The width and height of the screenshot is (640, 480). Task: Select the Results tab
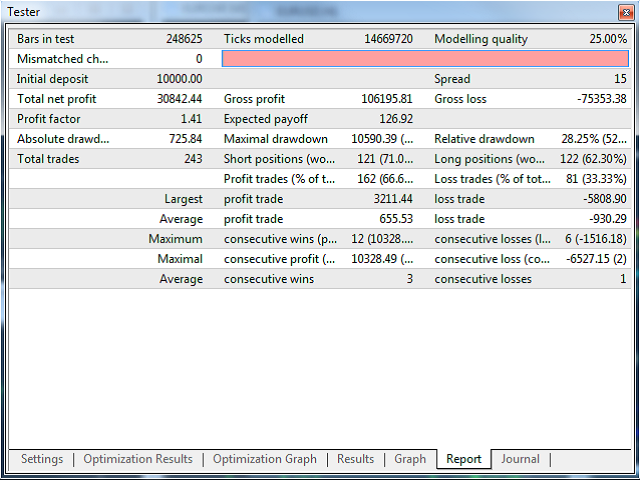(355, 459)
